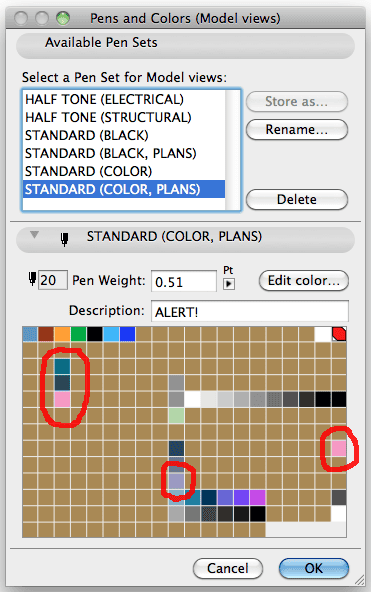
Task: Pick the bright blue swatch in top row
Action: pos(127,334)
